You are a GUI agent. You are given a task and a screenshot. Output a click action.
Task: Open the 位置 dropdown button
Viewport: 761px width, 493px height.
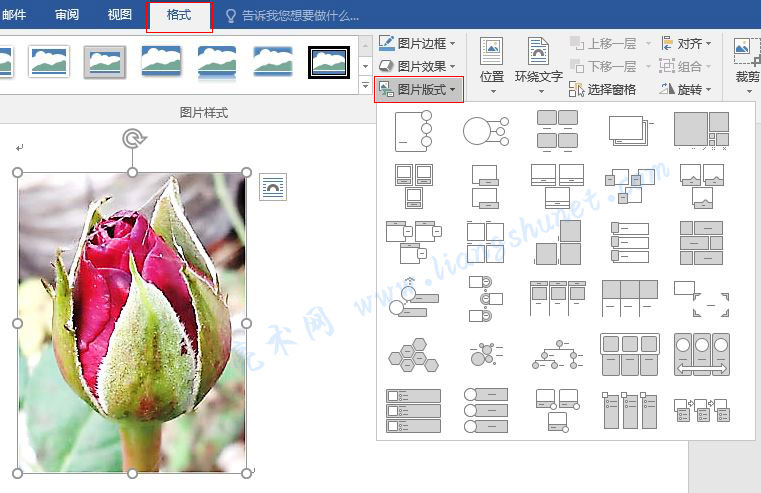pos(492,66)
